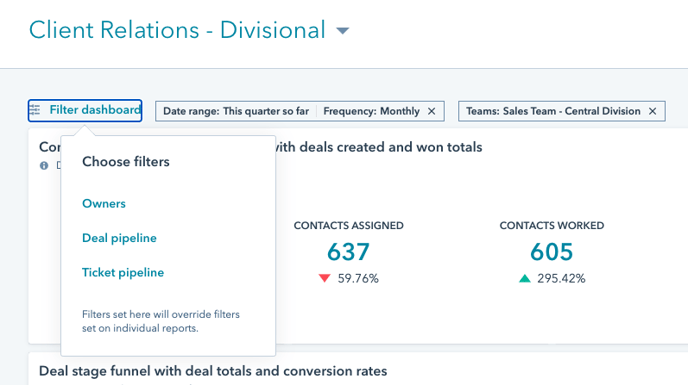Click the Filter dashboard button
688x385 pixels.
coord(85,110)
